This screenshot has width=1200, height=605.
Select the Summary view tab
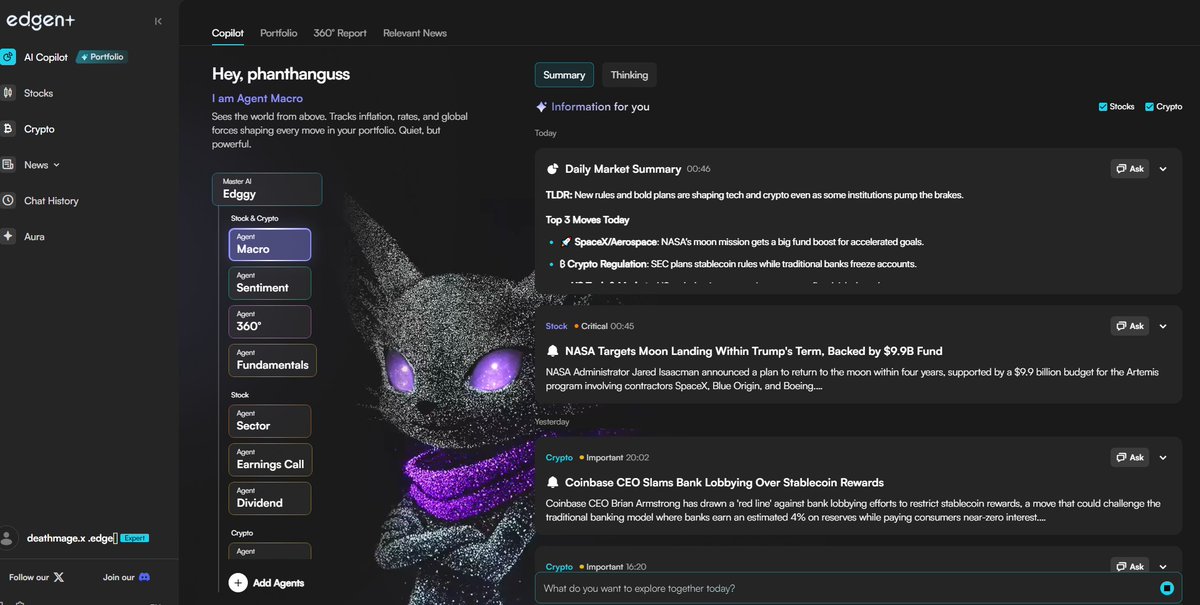564,75
